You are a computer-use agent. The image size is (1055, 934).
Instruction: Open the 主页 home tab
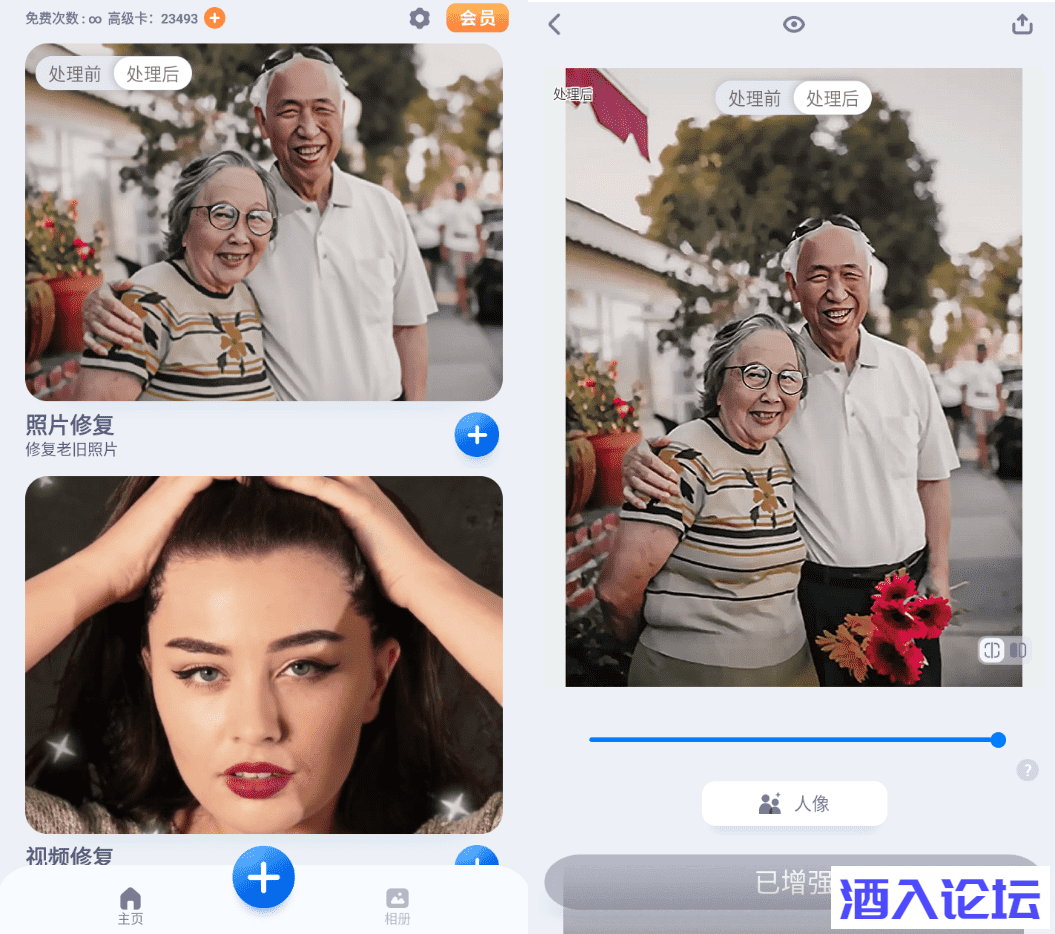tap(131, 905)
